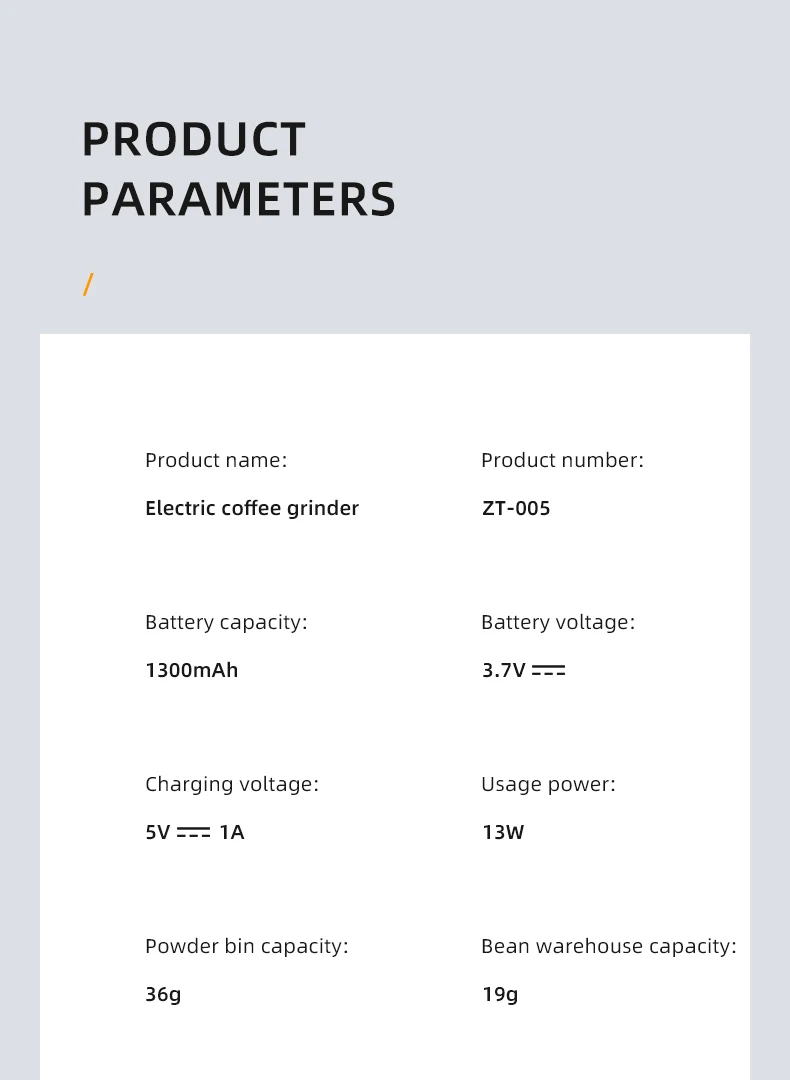The image size is (790, 1080).
Task: Click the 19g capacity value
Action: click(x=500, y=995)
